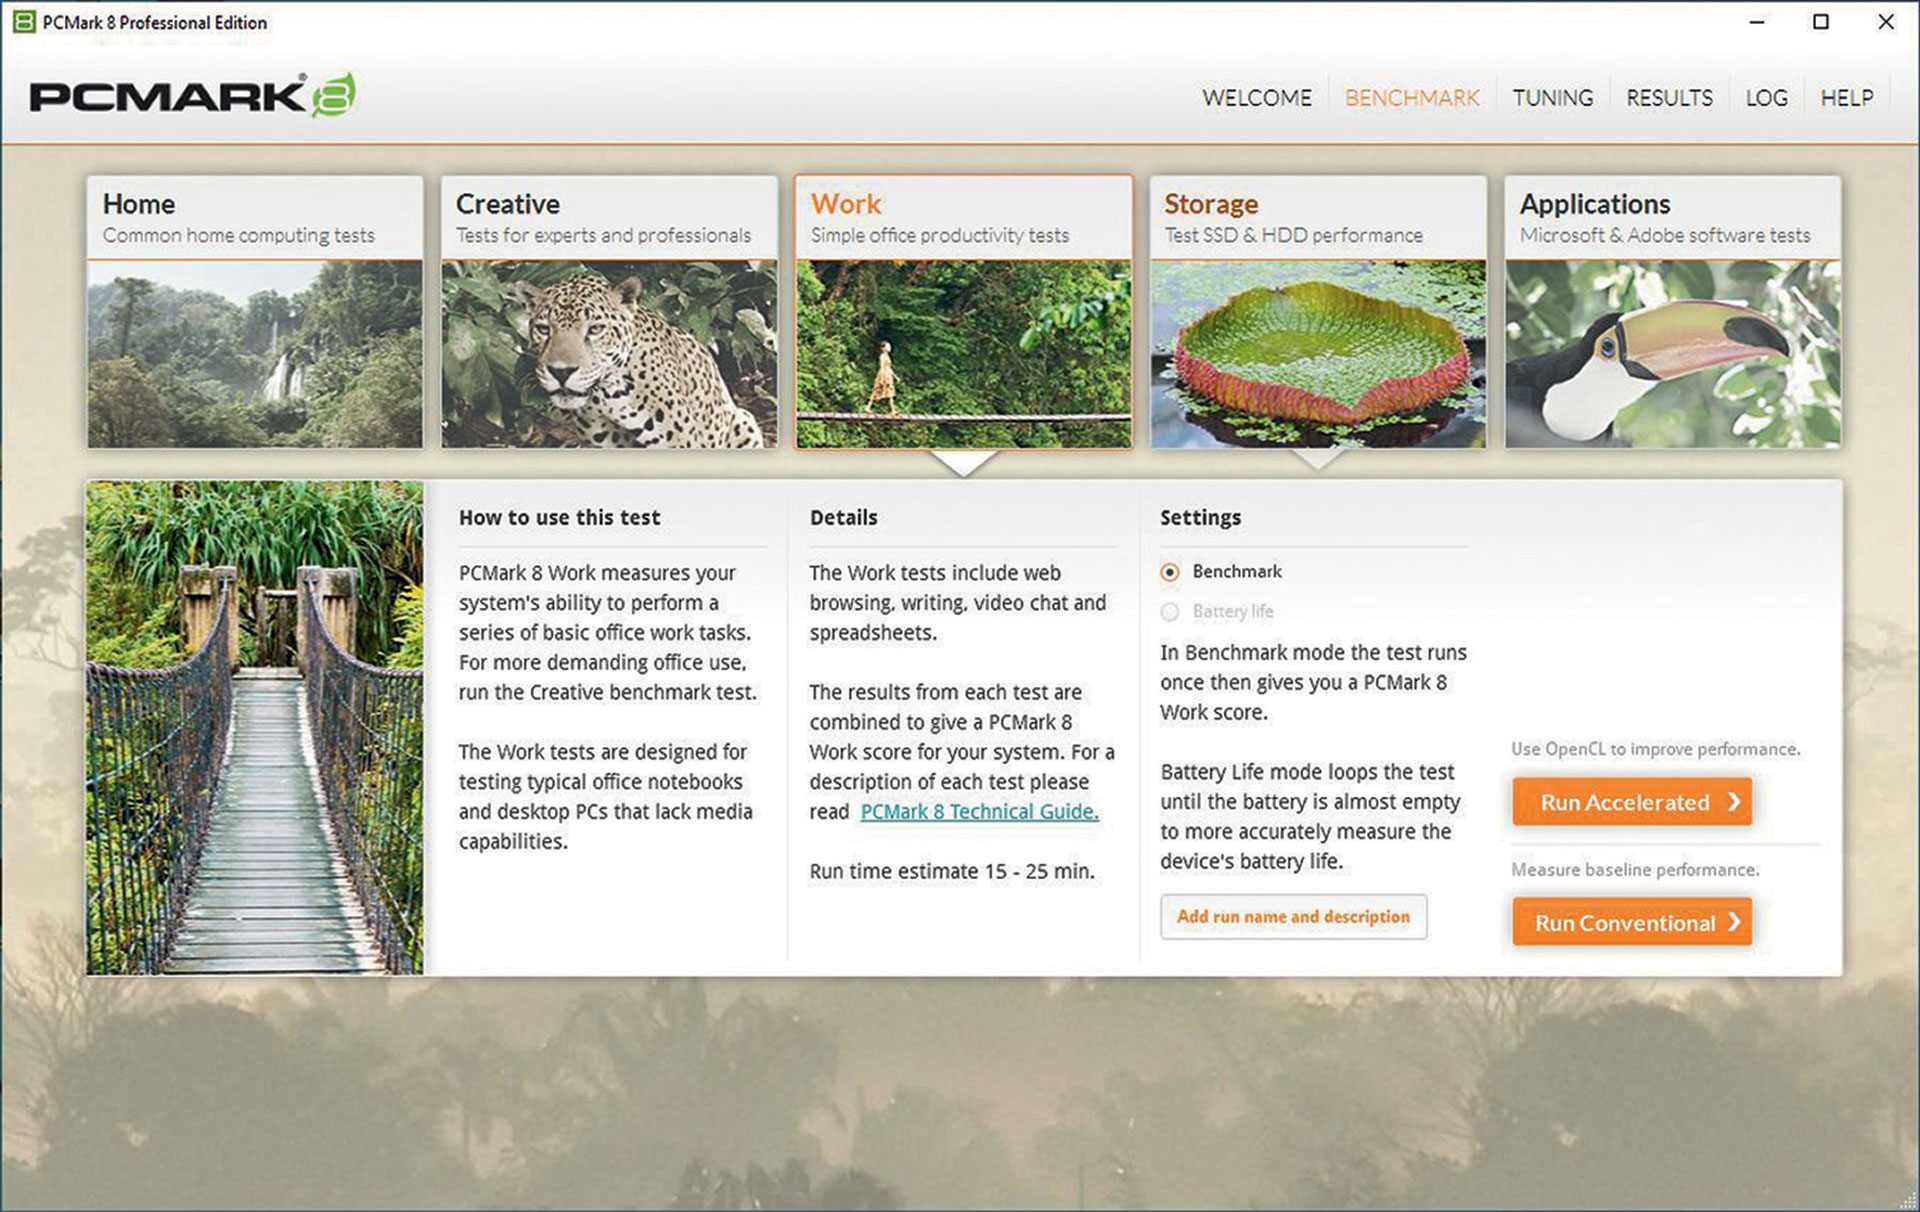Click 'Use OpenCL to improve performance.' text
Image resolution: width=1920 pixels, height=1212 pixels.
tap(1656, 749)
